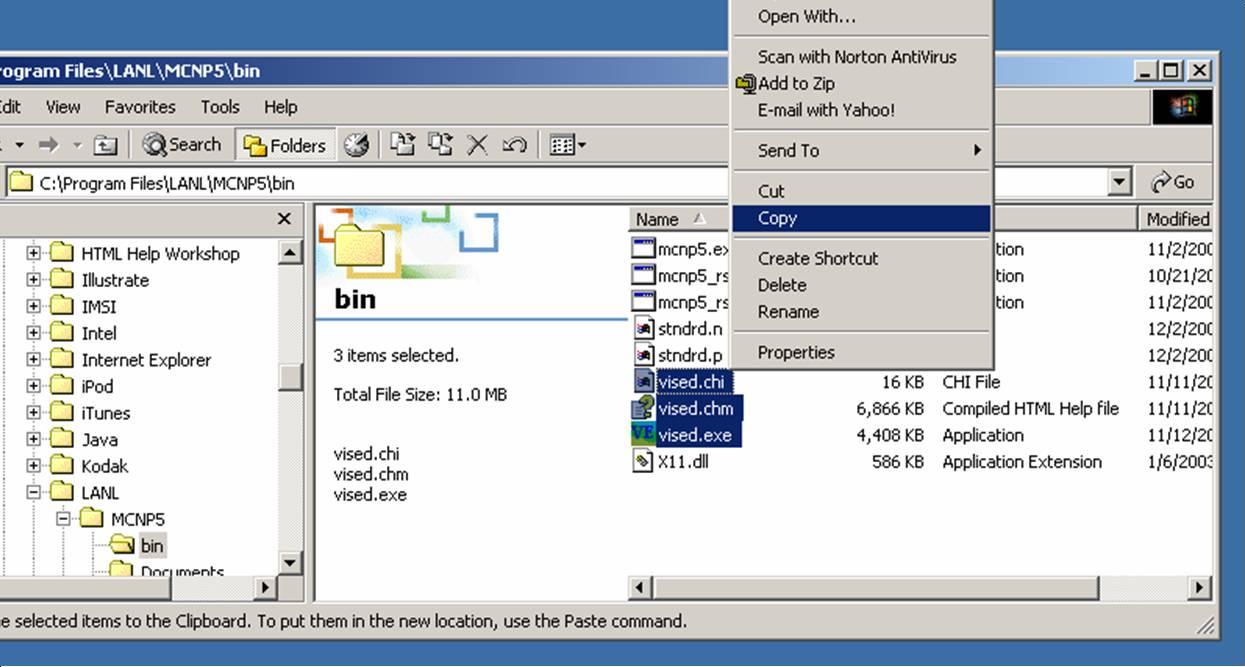Expand the Internet Explorer folder node
This screenshot has height=667, width=1245.
click(x=34, y=359)
